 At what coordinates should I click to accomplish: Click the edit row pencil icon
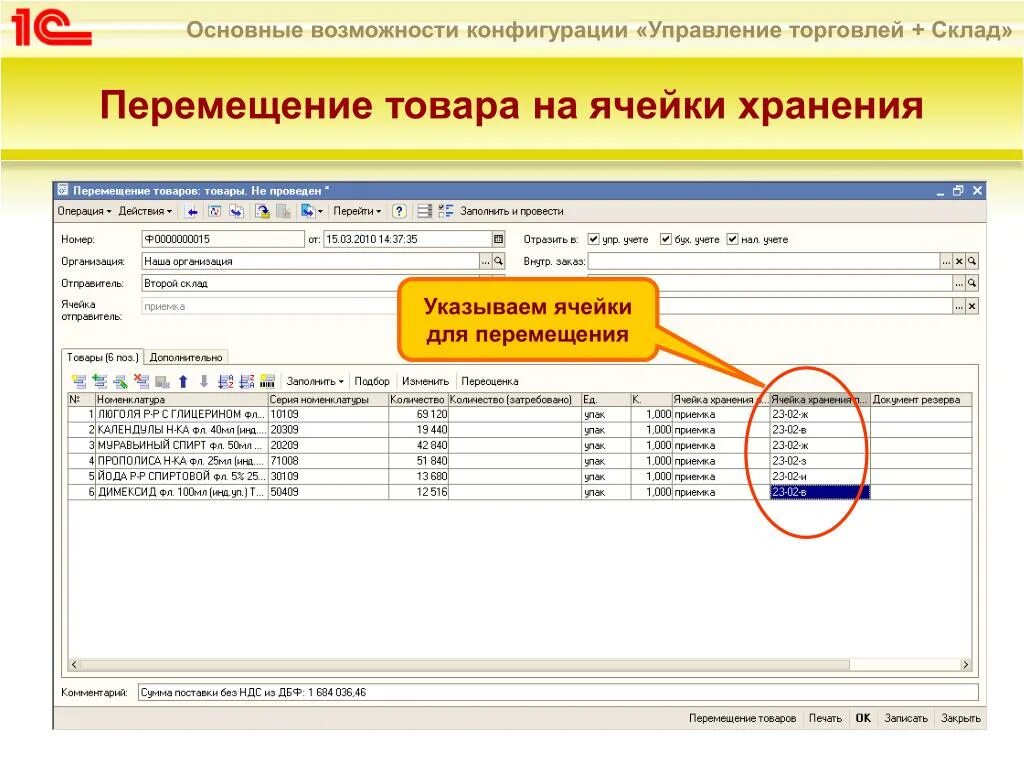pos(121,381)
